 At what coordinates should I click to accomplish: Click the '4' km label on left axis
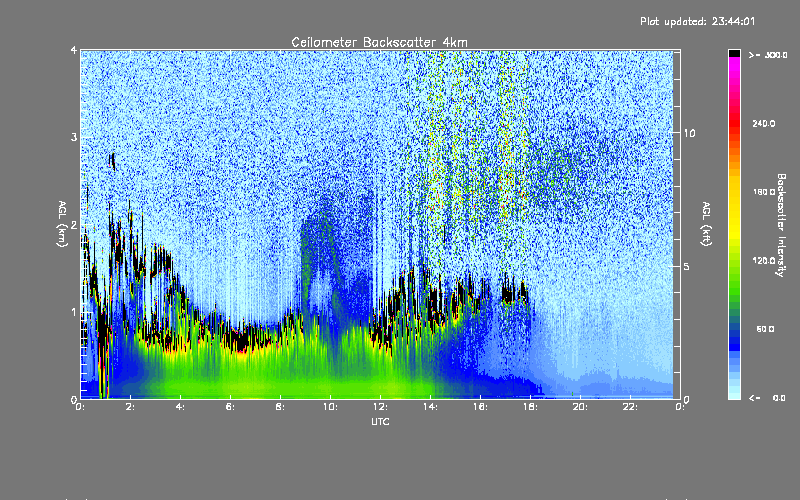click(74, 50)
